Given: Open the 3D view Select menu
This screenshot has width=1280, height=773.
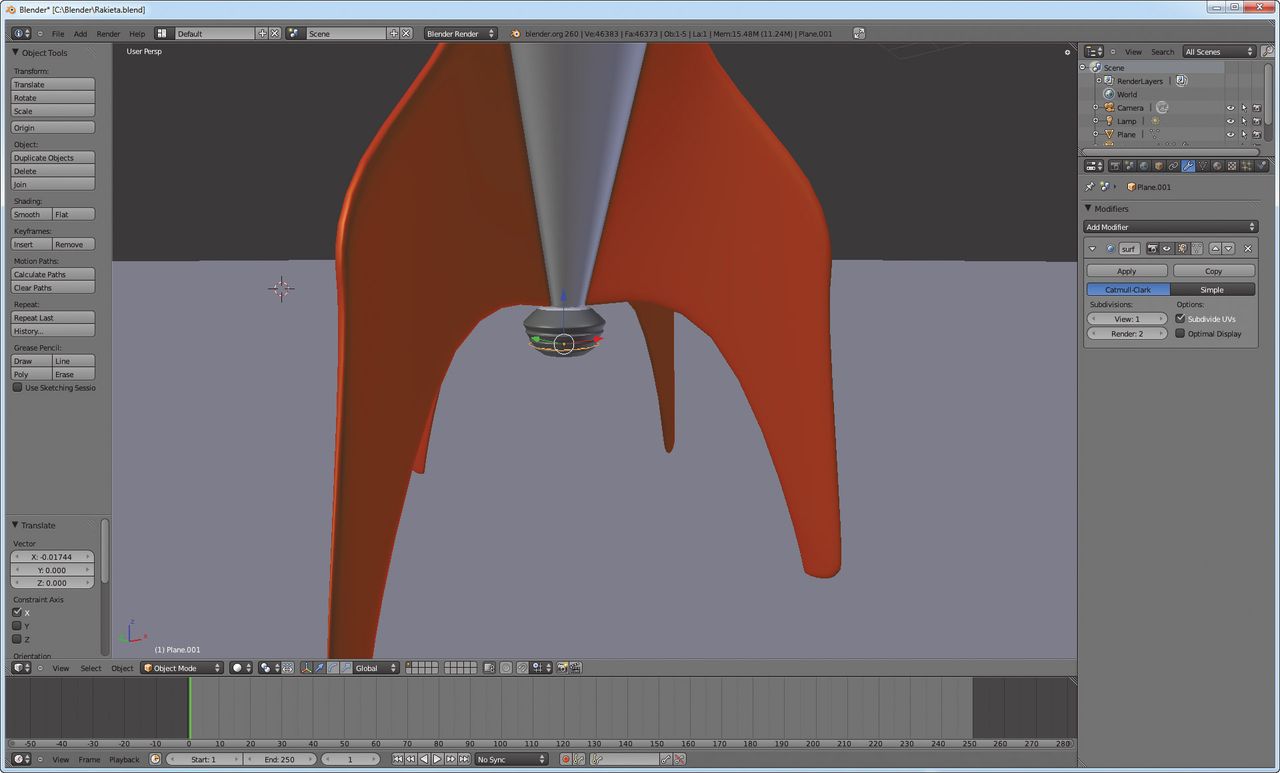Looking at the screenshot, I should 91,668.
